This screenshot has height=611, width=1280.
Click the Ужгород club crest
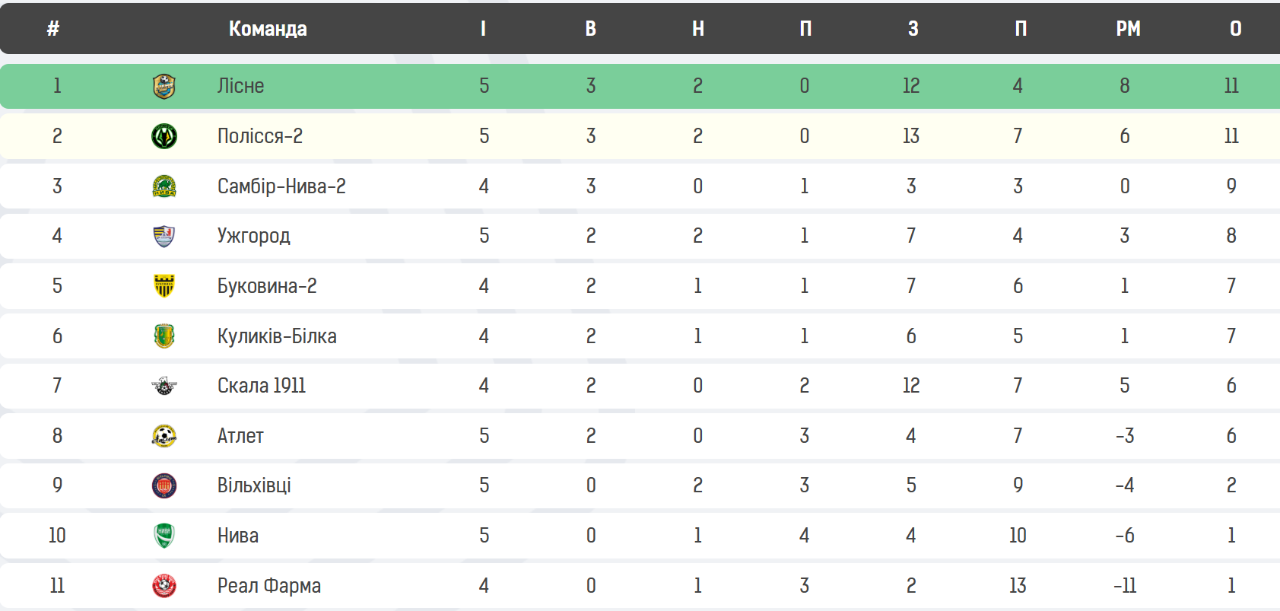coord(164,236)
